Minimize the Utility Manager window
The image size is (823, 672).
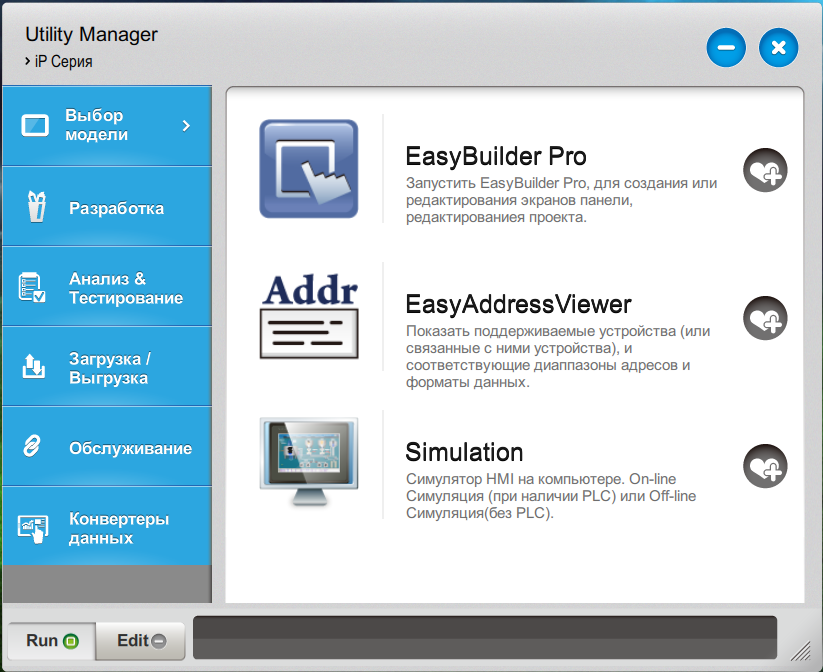tap(726, 48)
